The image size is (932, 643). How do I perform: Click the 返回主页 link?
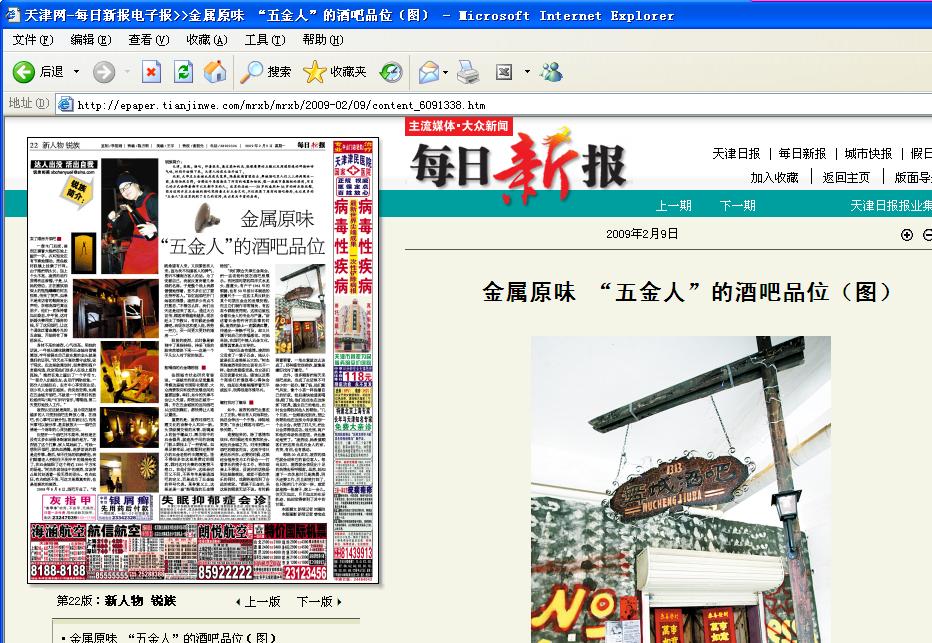[x=846, y=178]
